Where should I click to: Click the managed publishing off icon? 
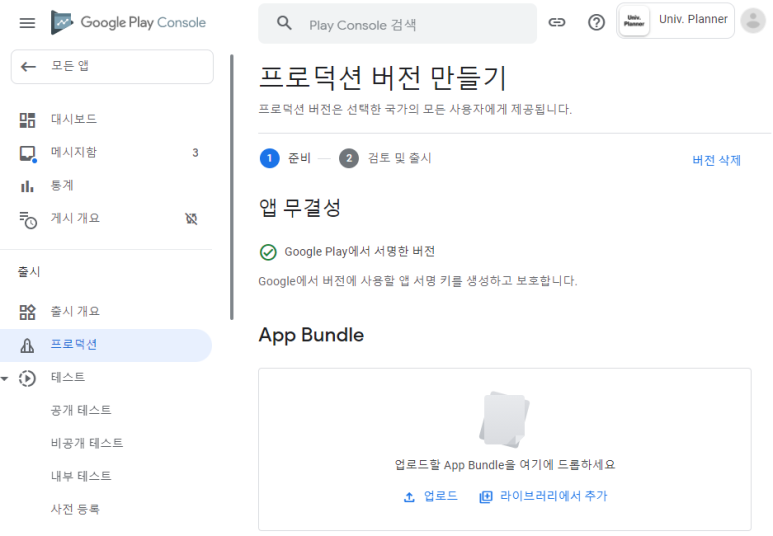click(x=191, y=218)
